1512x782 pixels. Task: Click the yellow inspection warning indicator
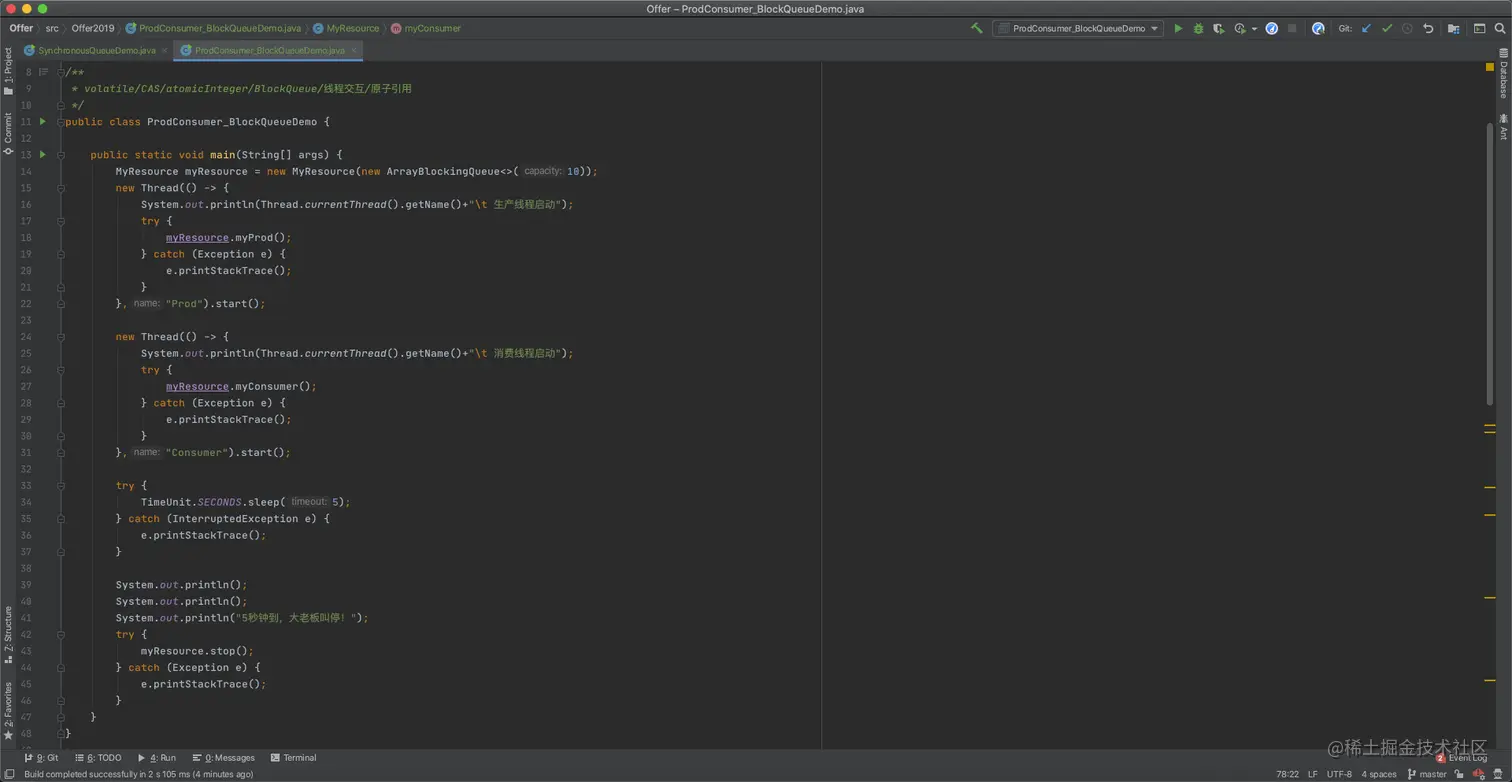tap(1489, 67)
